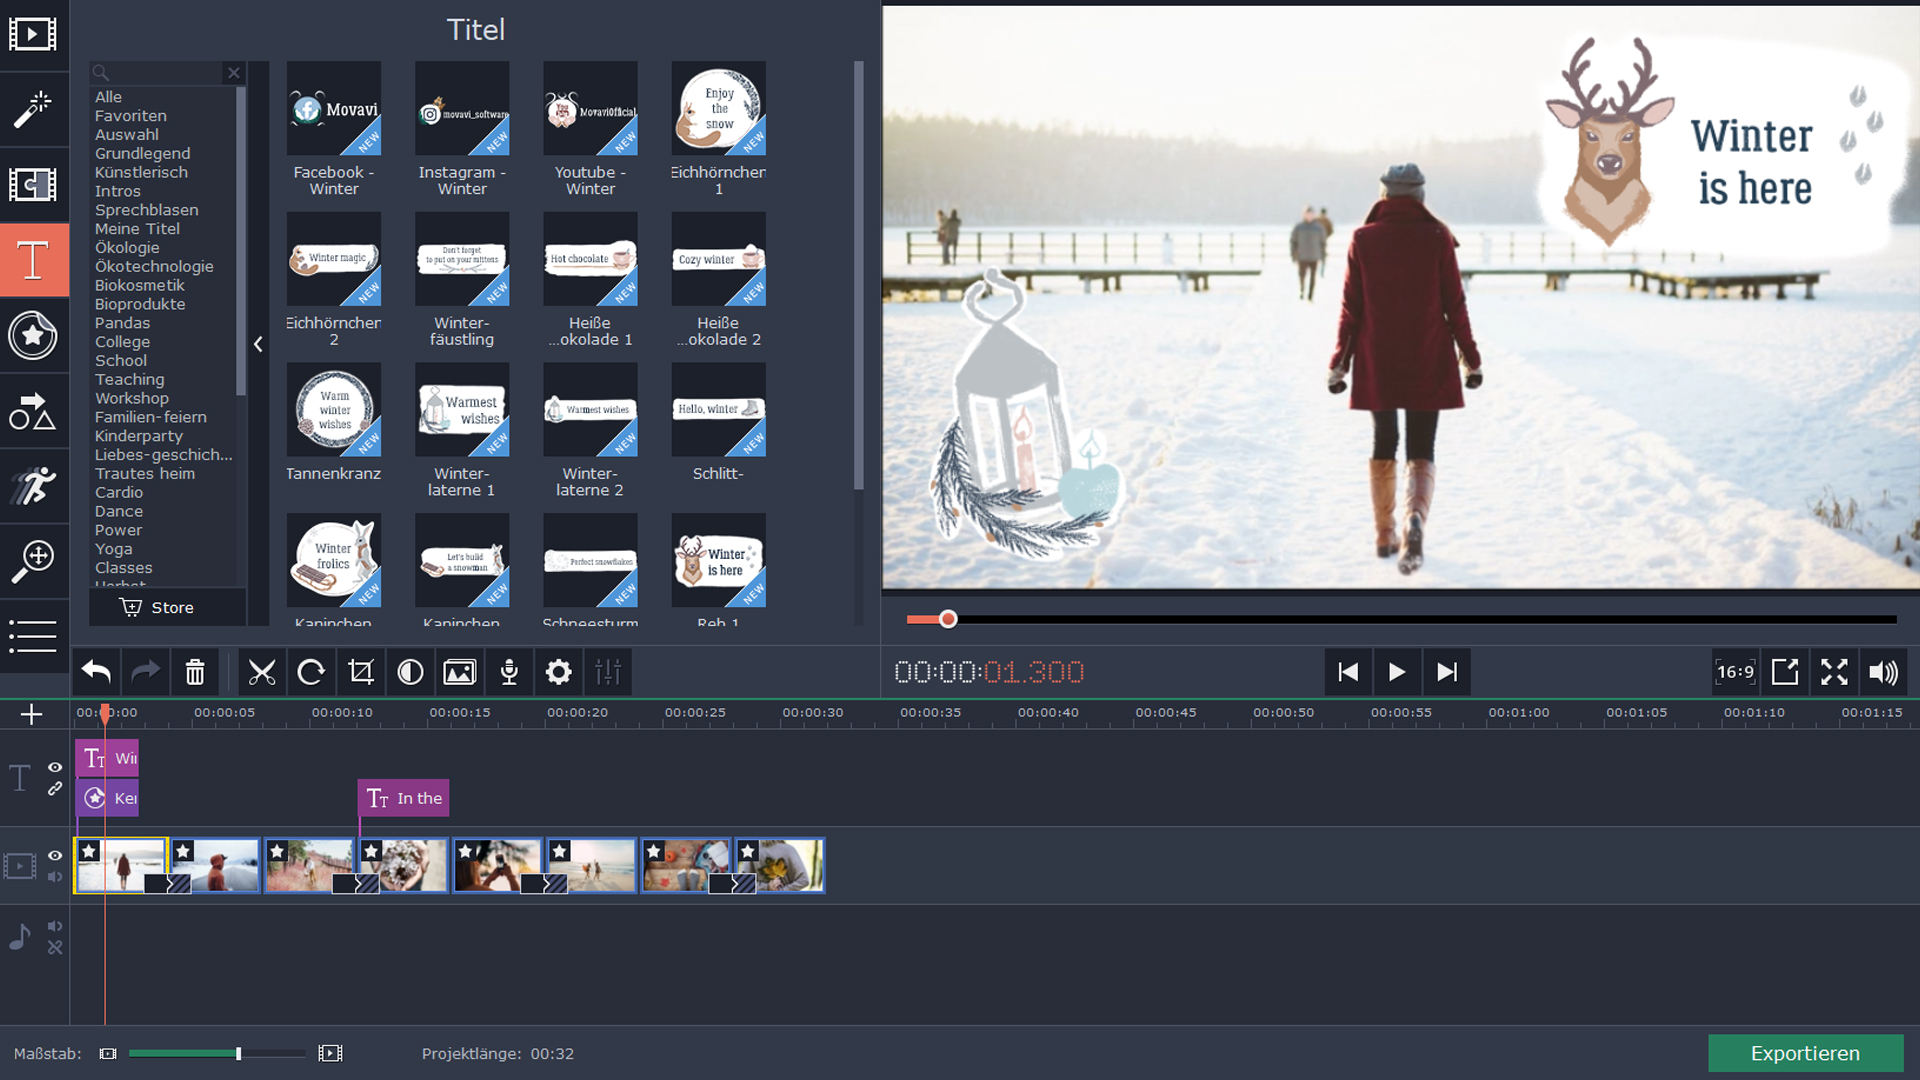1920x1080 pixels.
Task: Open the 16:9 aspect ratio dropdown
Action: pos(1735,672)
